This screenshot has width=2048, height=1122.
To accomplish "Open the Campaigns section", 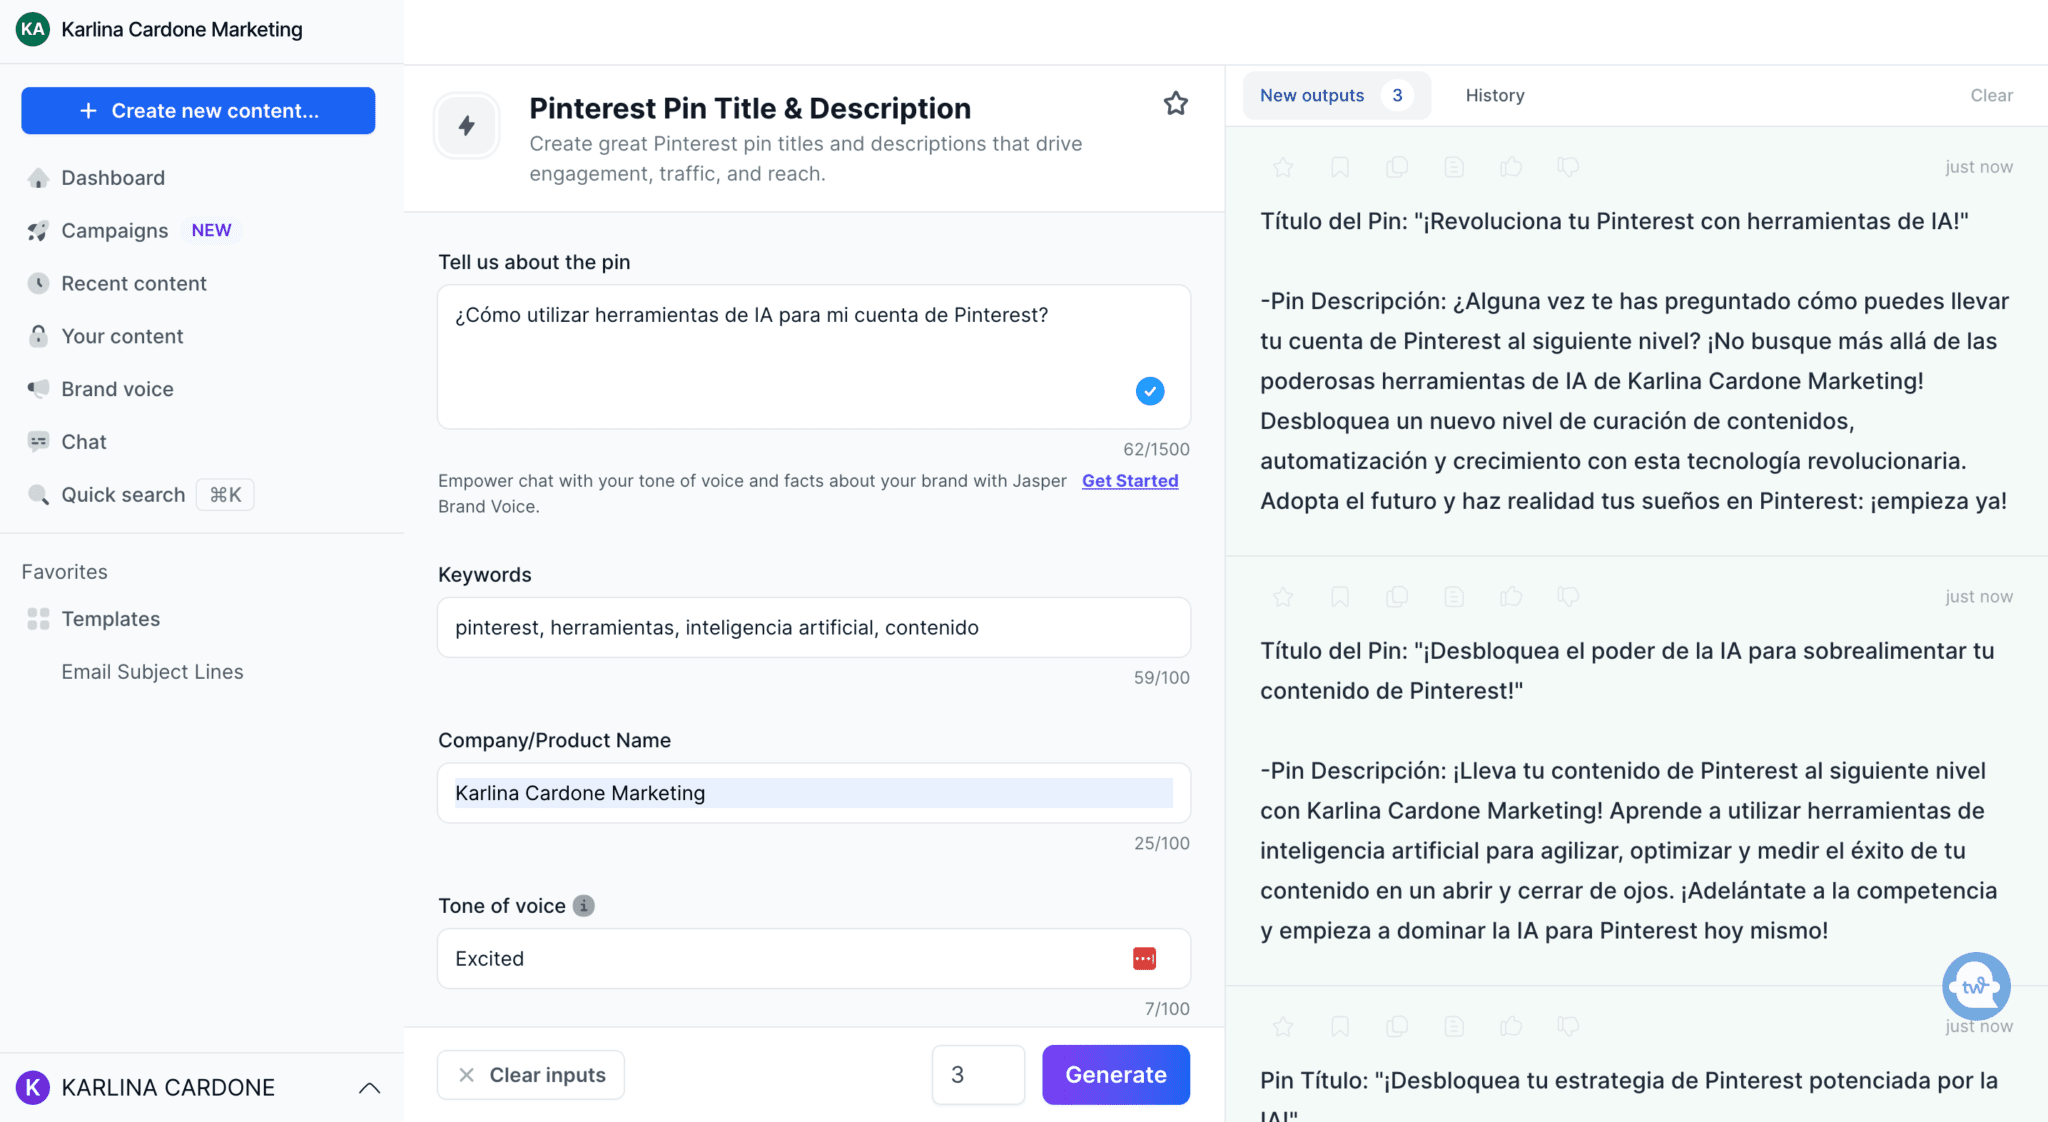I will [x=113, y=230].
